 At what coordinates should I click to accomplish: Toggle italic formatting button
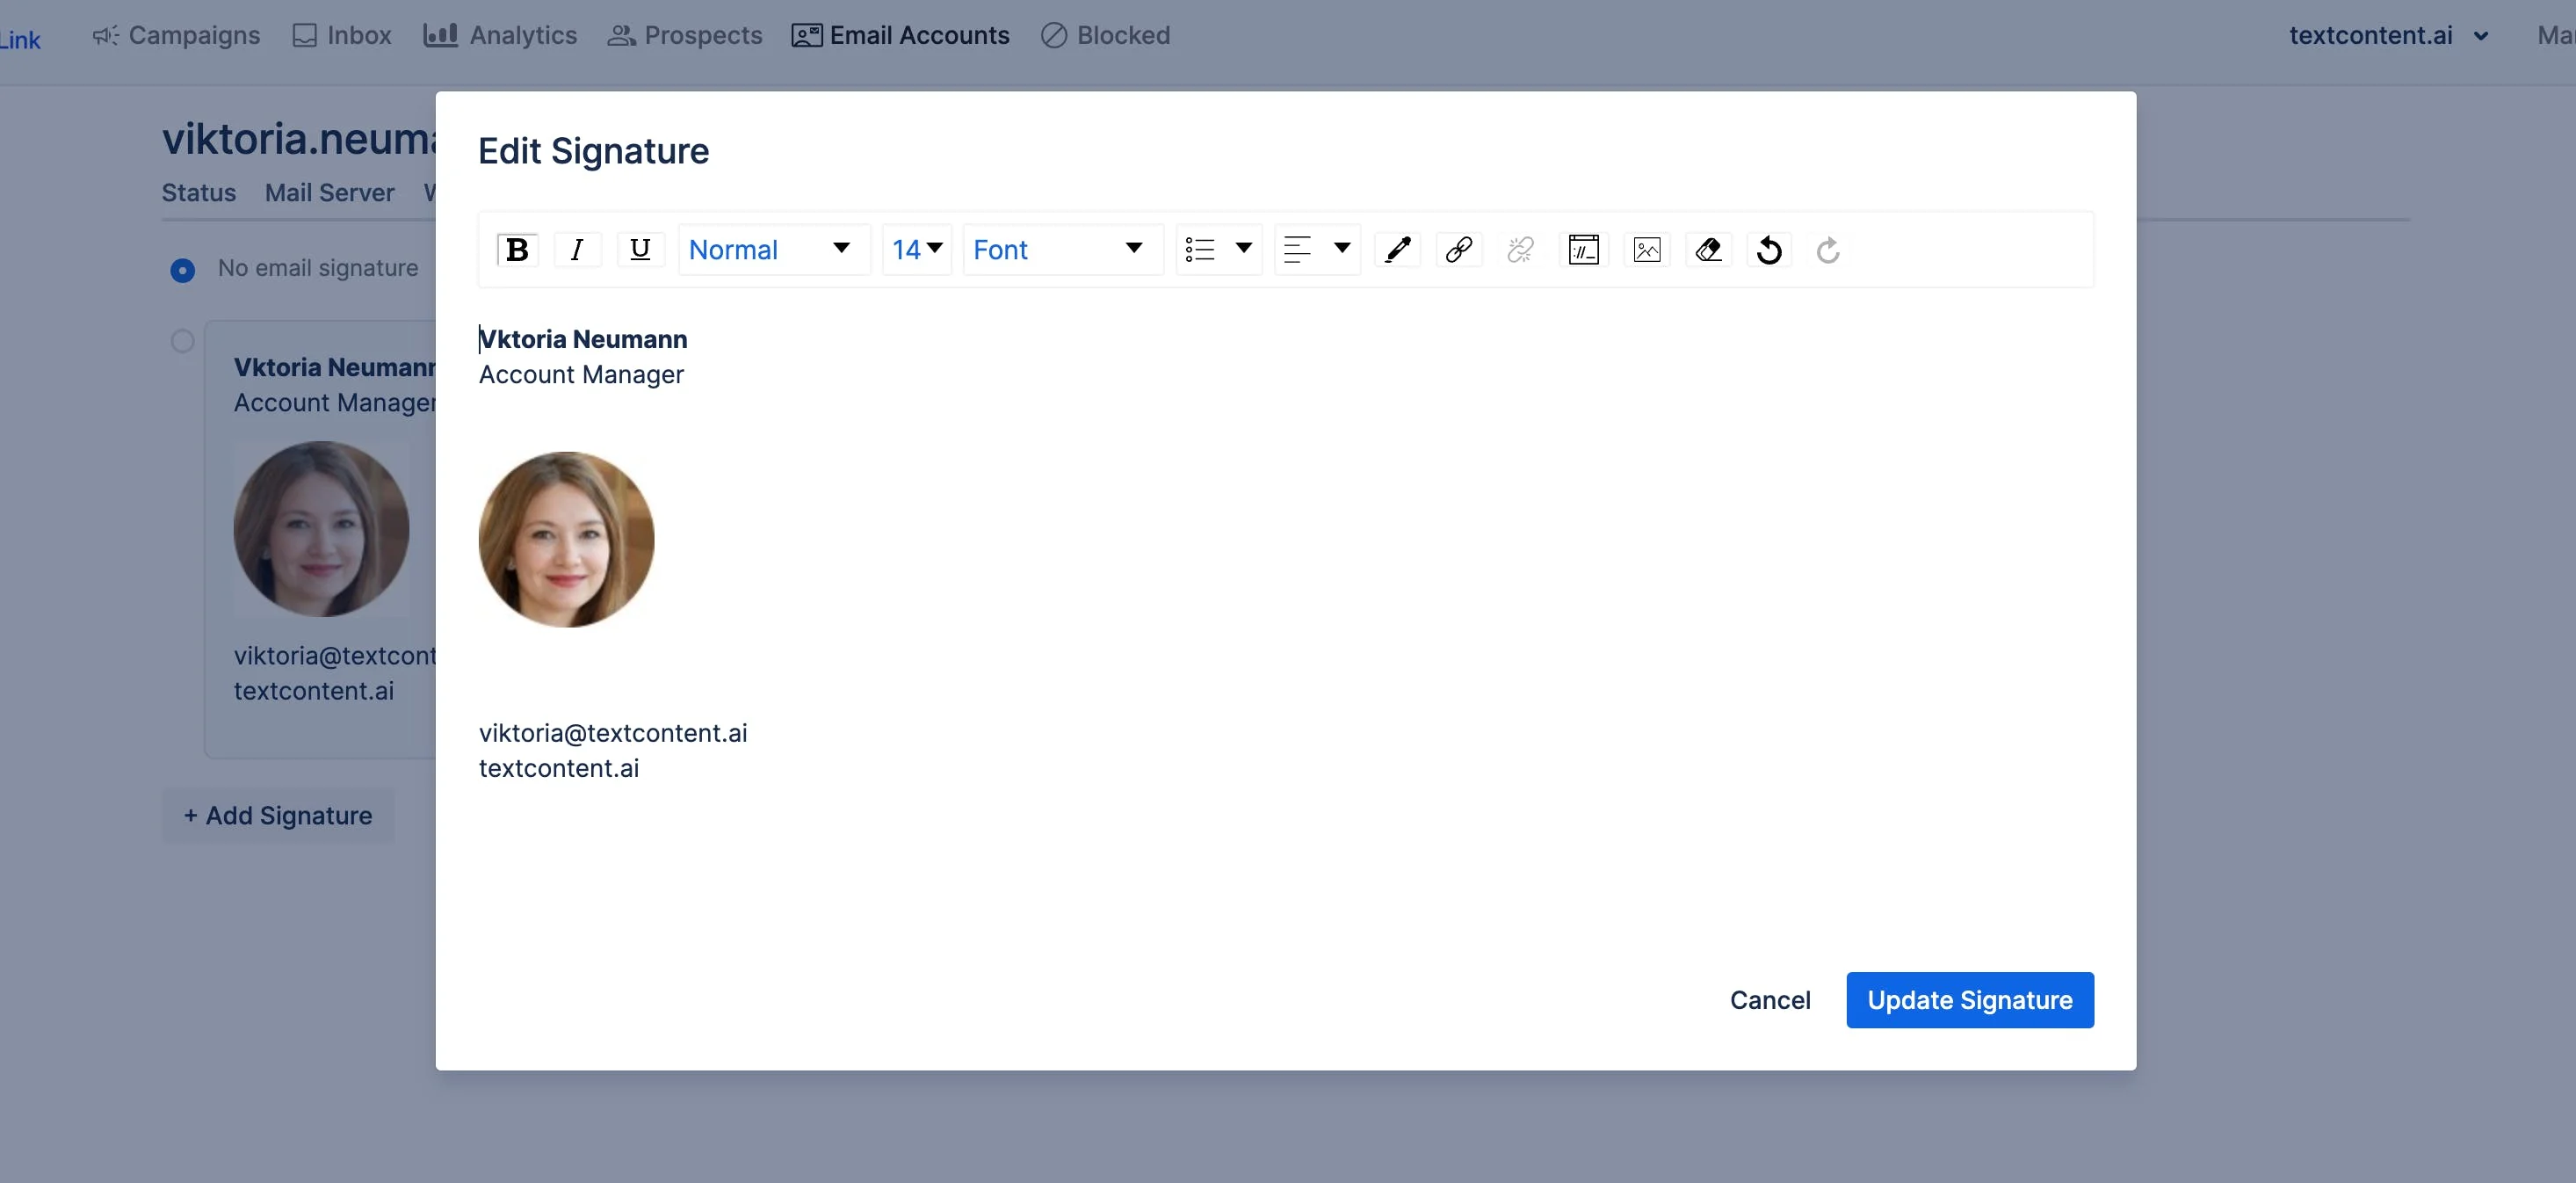[x=577, y=249]
